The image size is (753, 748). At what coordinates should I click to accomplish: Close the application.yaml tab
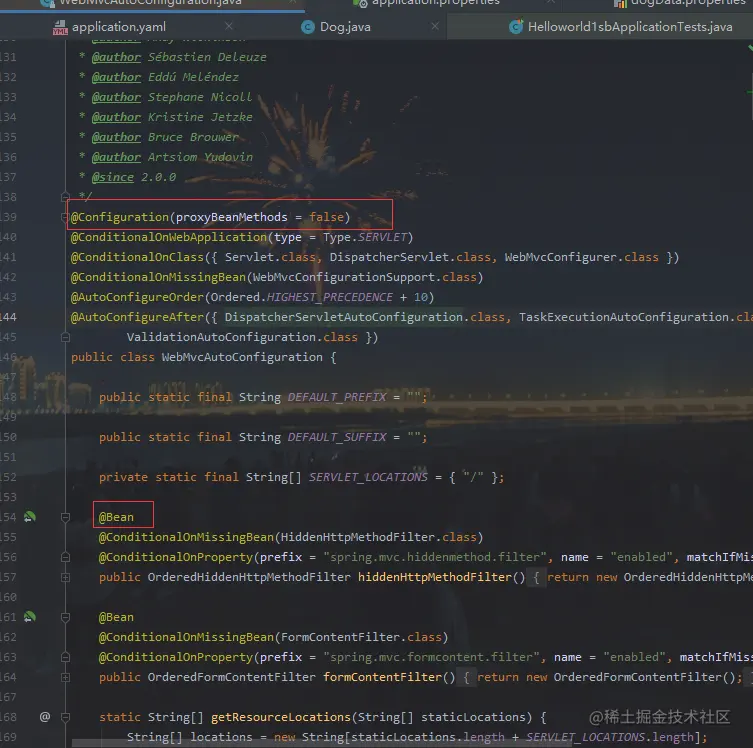point(229,26)
